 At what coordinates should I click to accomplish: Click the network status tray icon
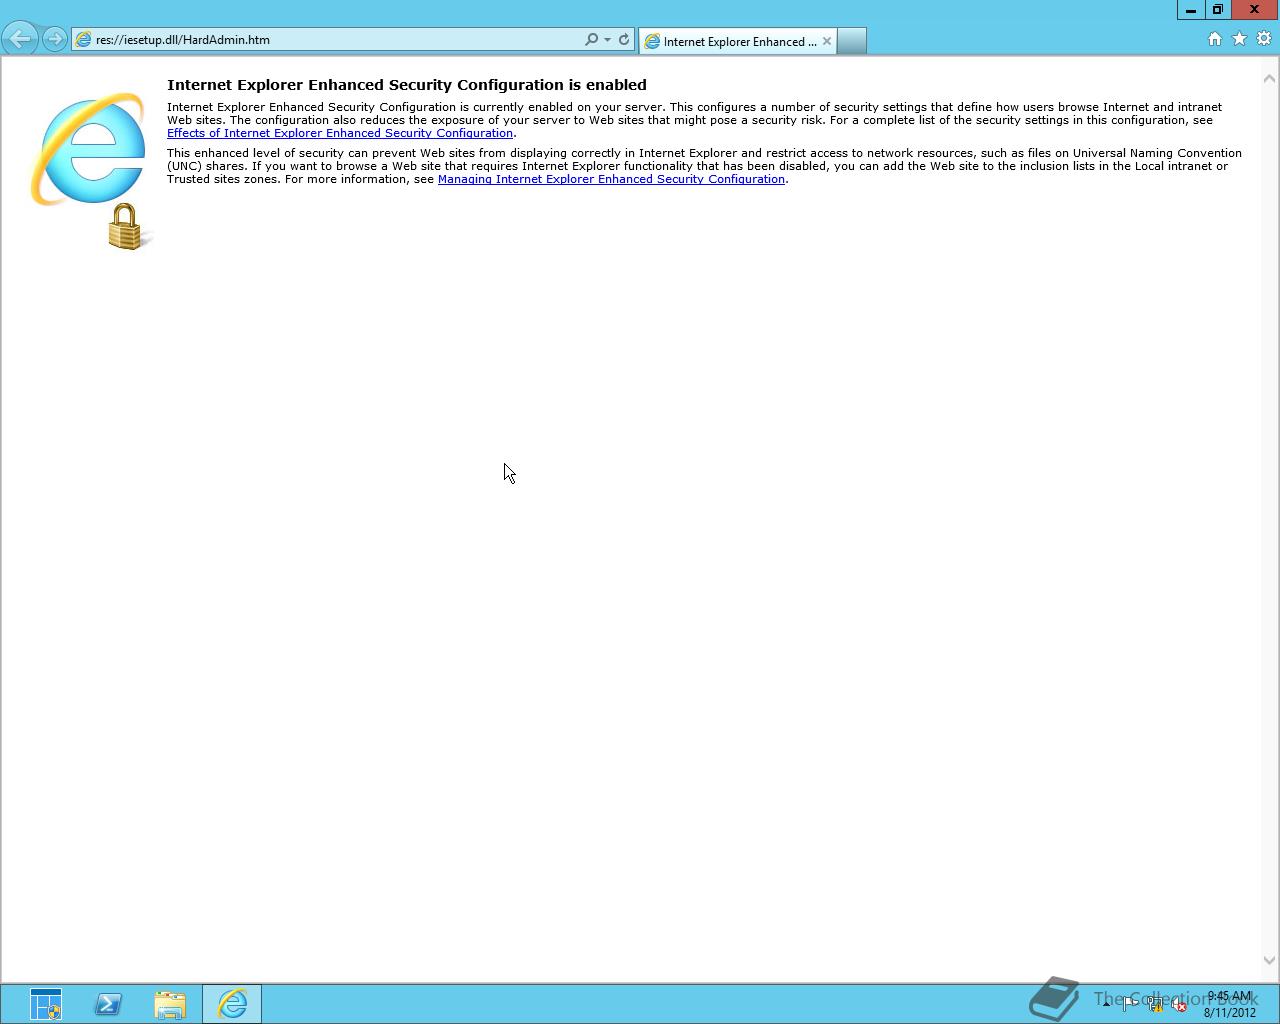tap(1155, 1005)
